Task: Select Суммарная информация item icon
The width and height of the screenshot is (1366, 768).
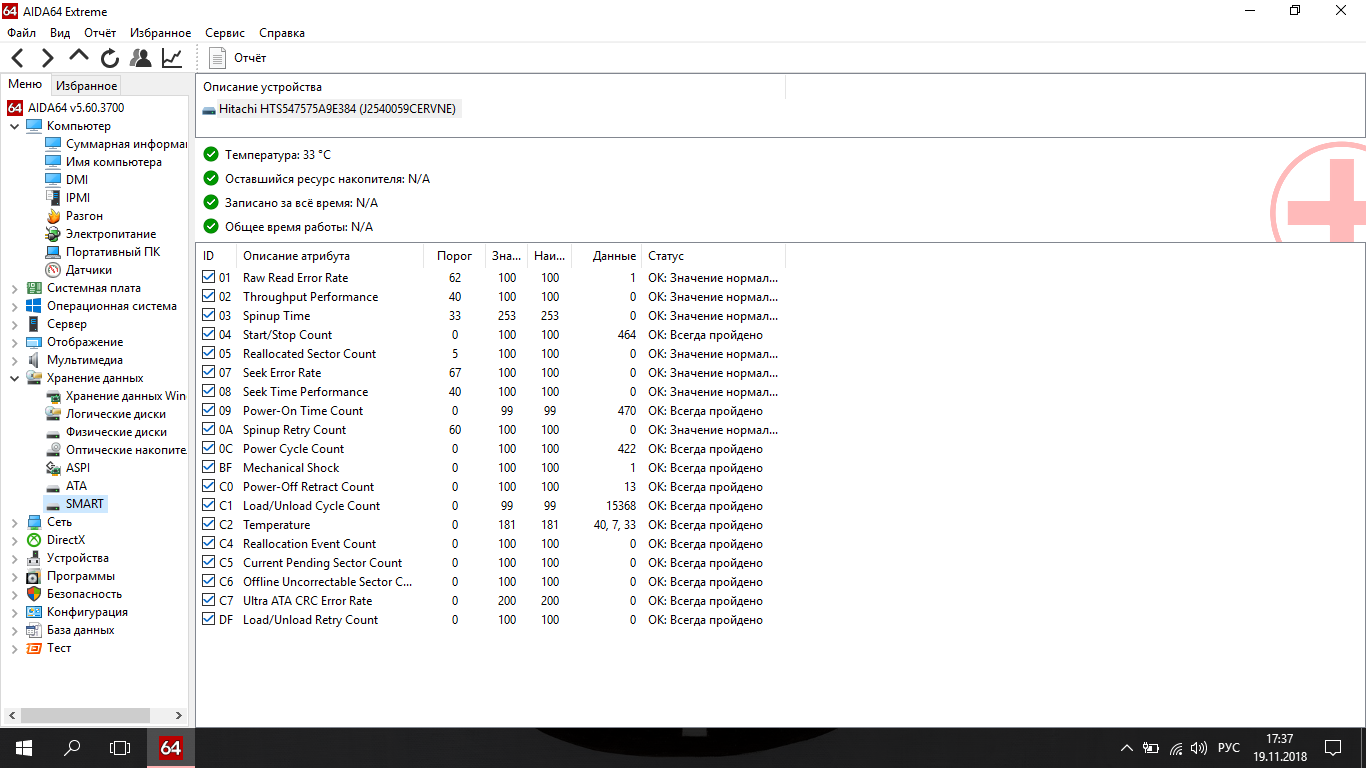Action: (x=53, y=144)
